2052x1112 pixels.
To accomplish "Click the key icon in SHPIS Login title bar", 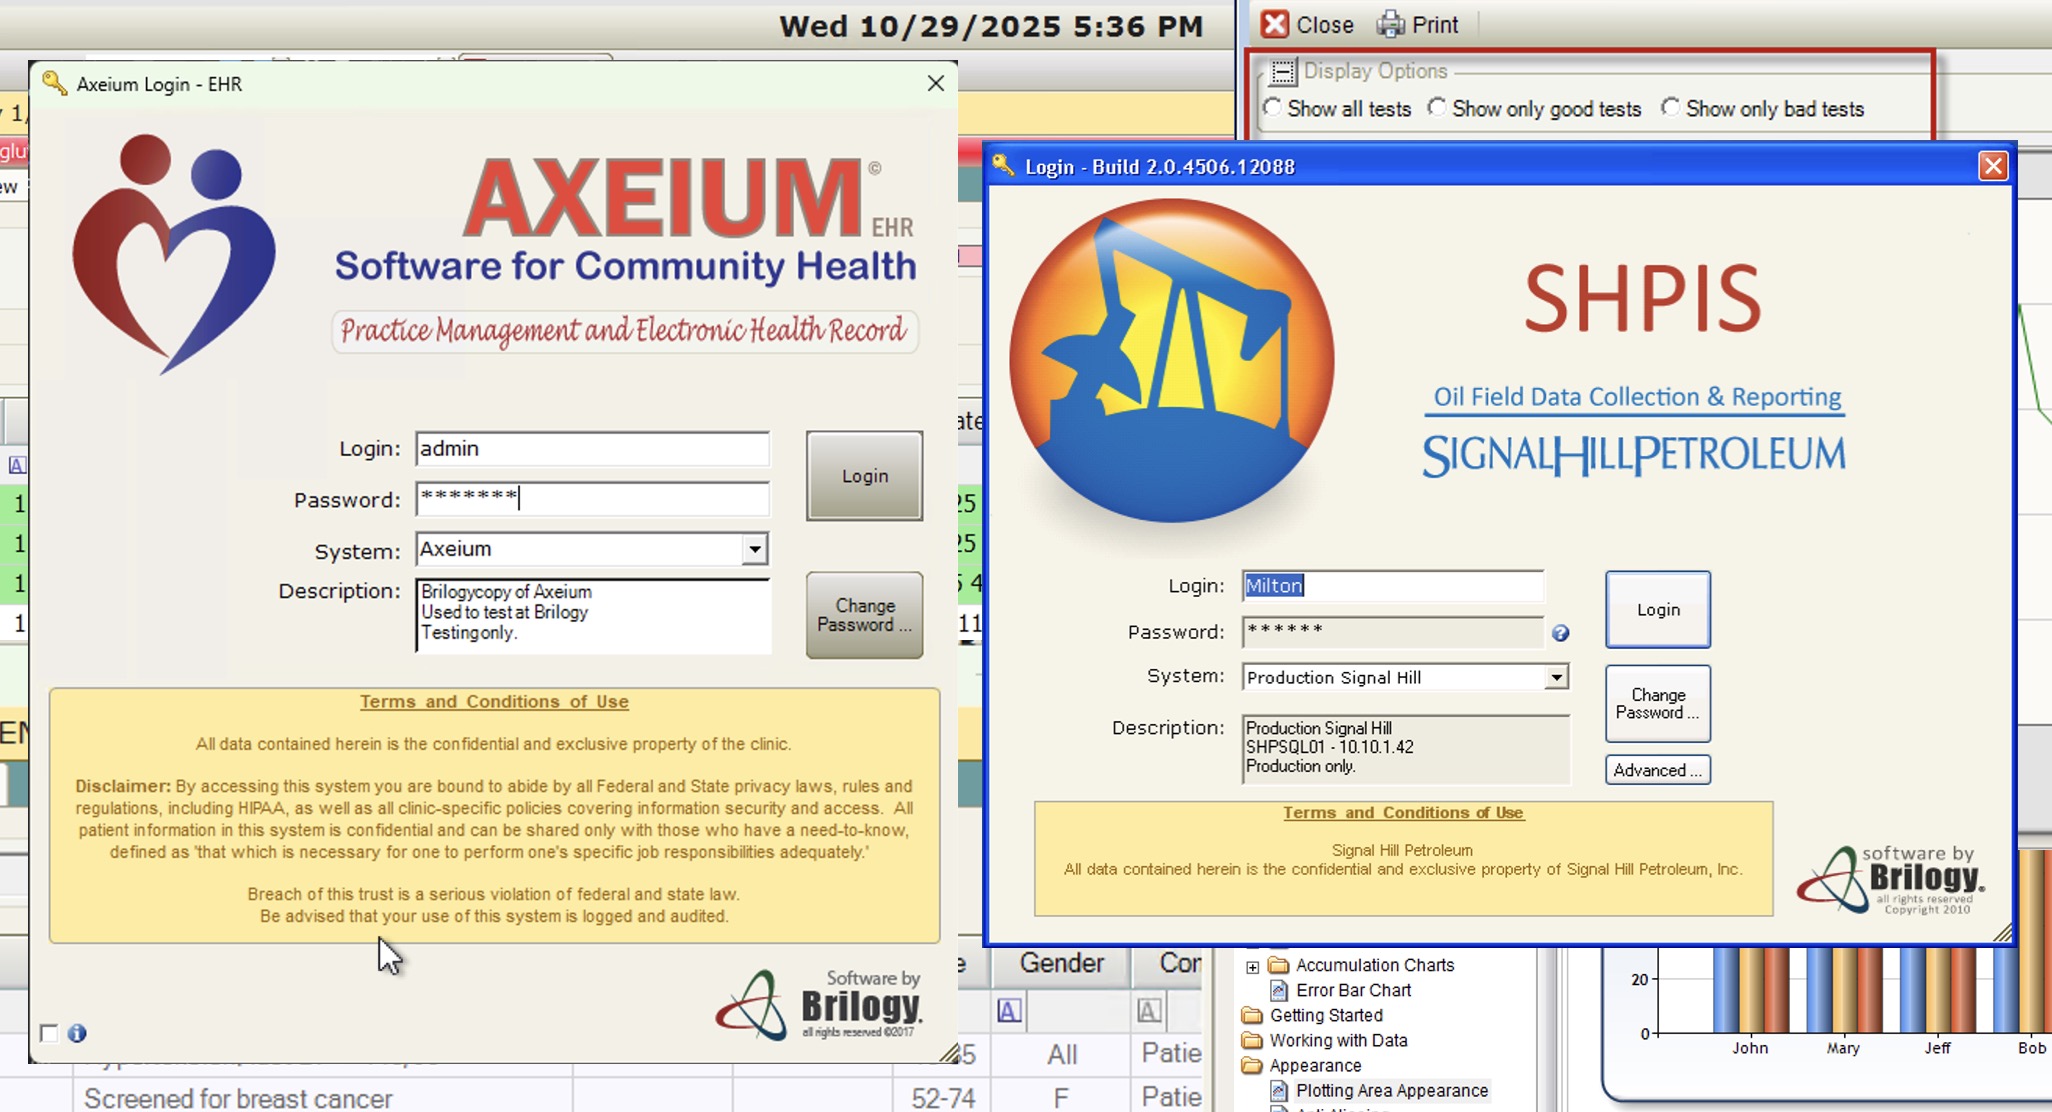I will [1003, 166].
